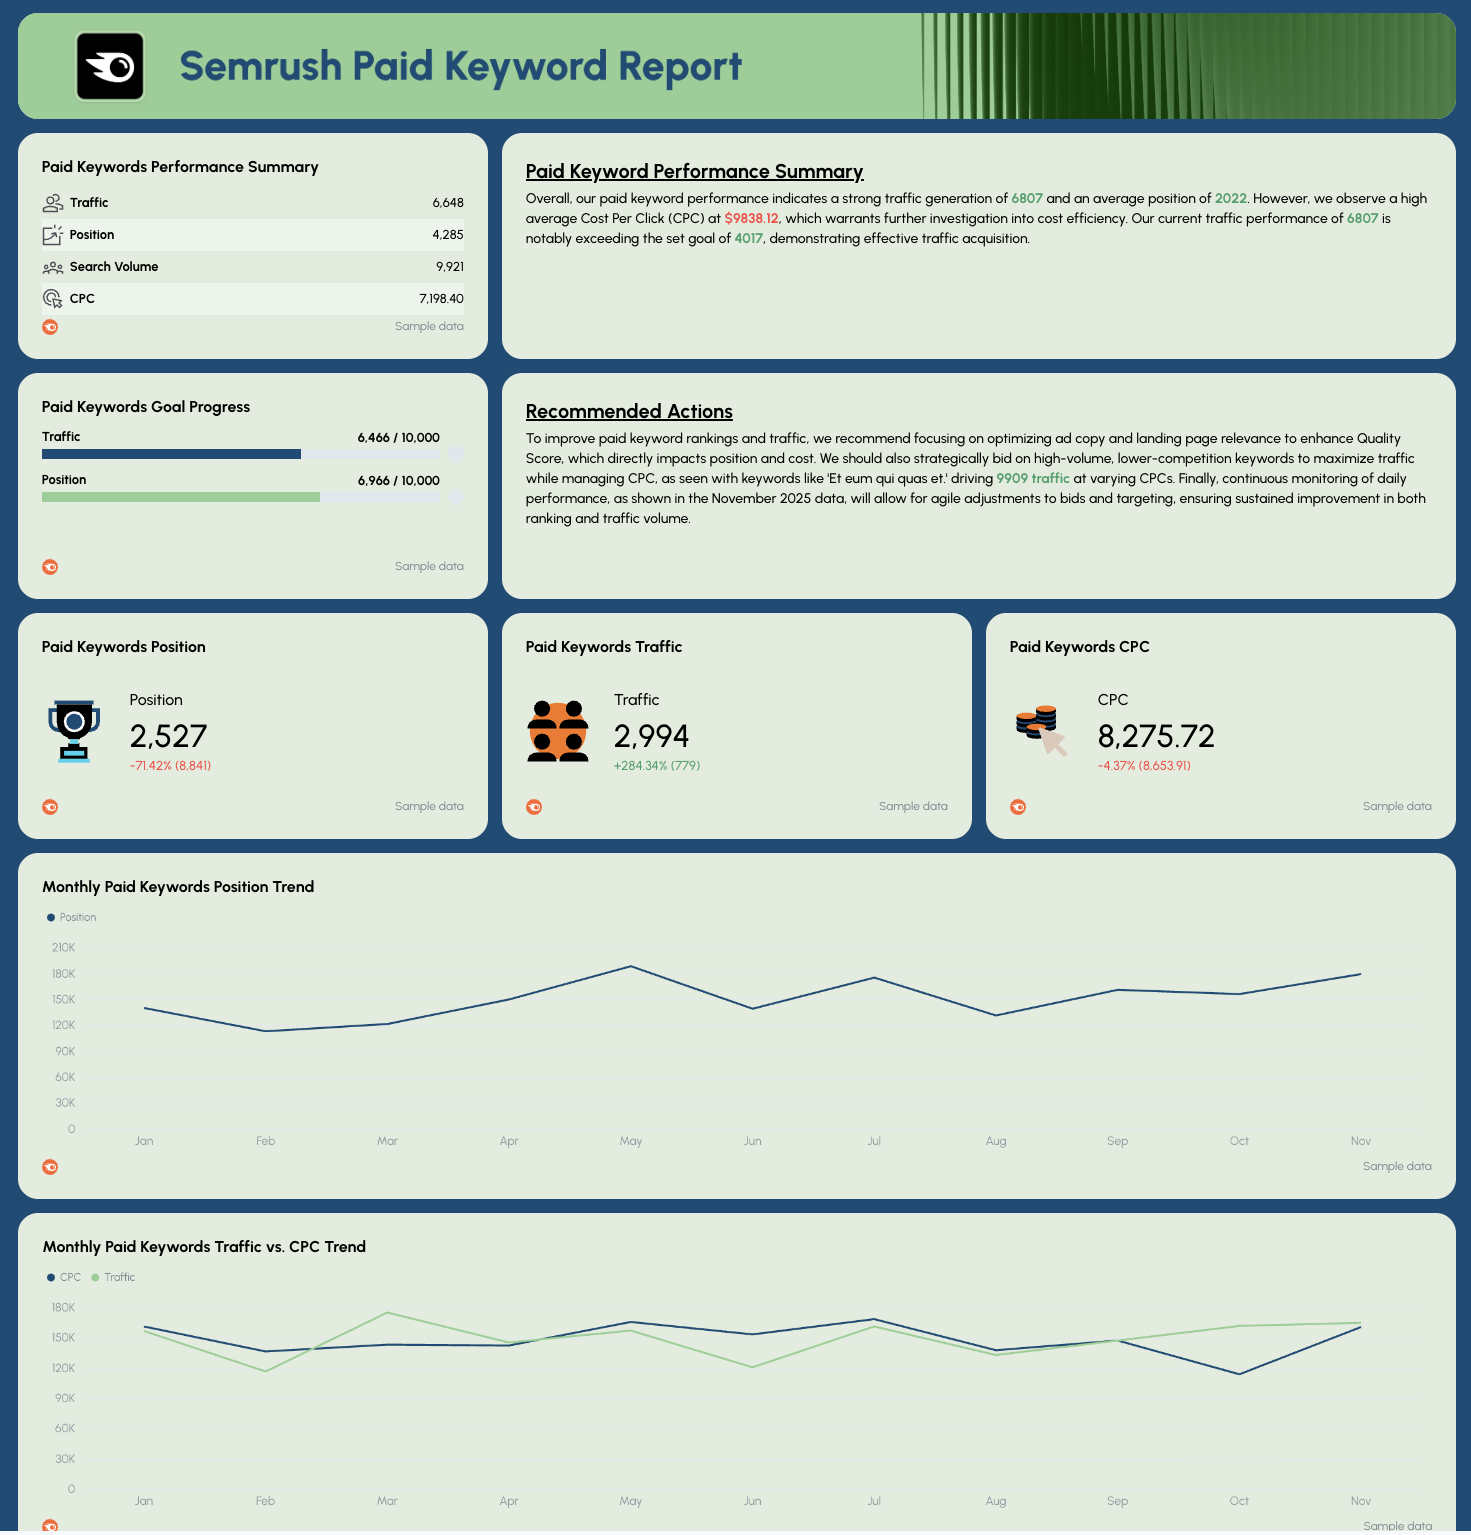This screenshot has height=1535, width=1471.
Task: Click the orange eye icon below the Position Trend chart
Action: pyautogui.click(x=50, y=1166)
